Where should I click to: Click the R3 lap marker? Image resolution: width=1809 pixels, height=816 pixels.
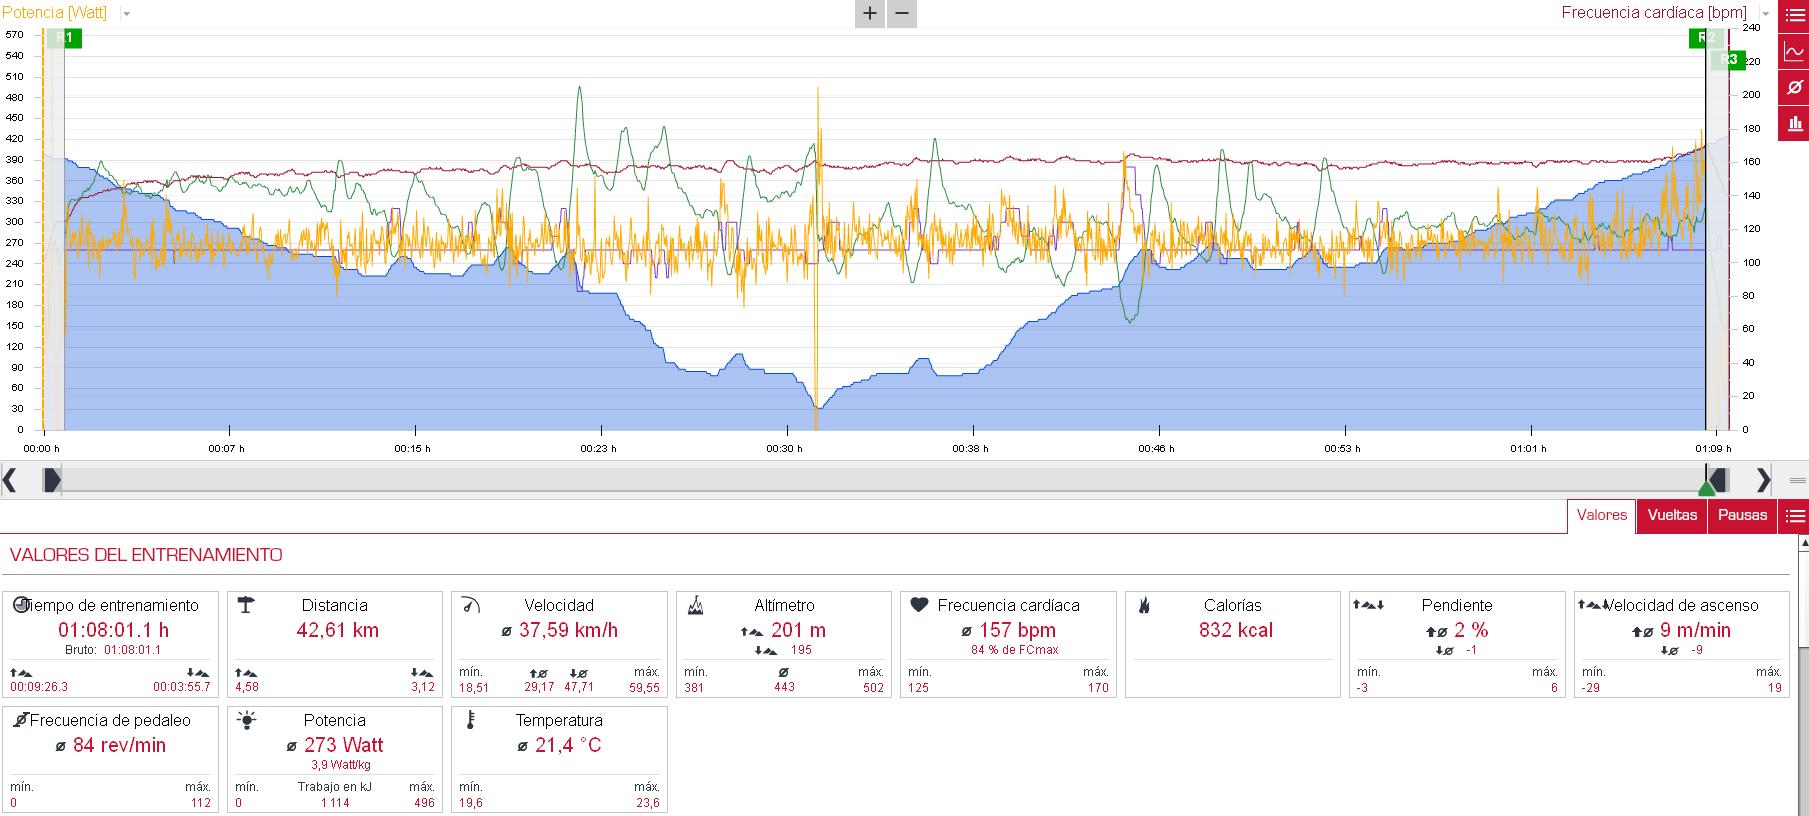pos(1730,60)
